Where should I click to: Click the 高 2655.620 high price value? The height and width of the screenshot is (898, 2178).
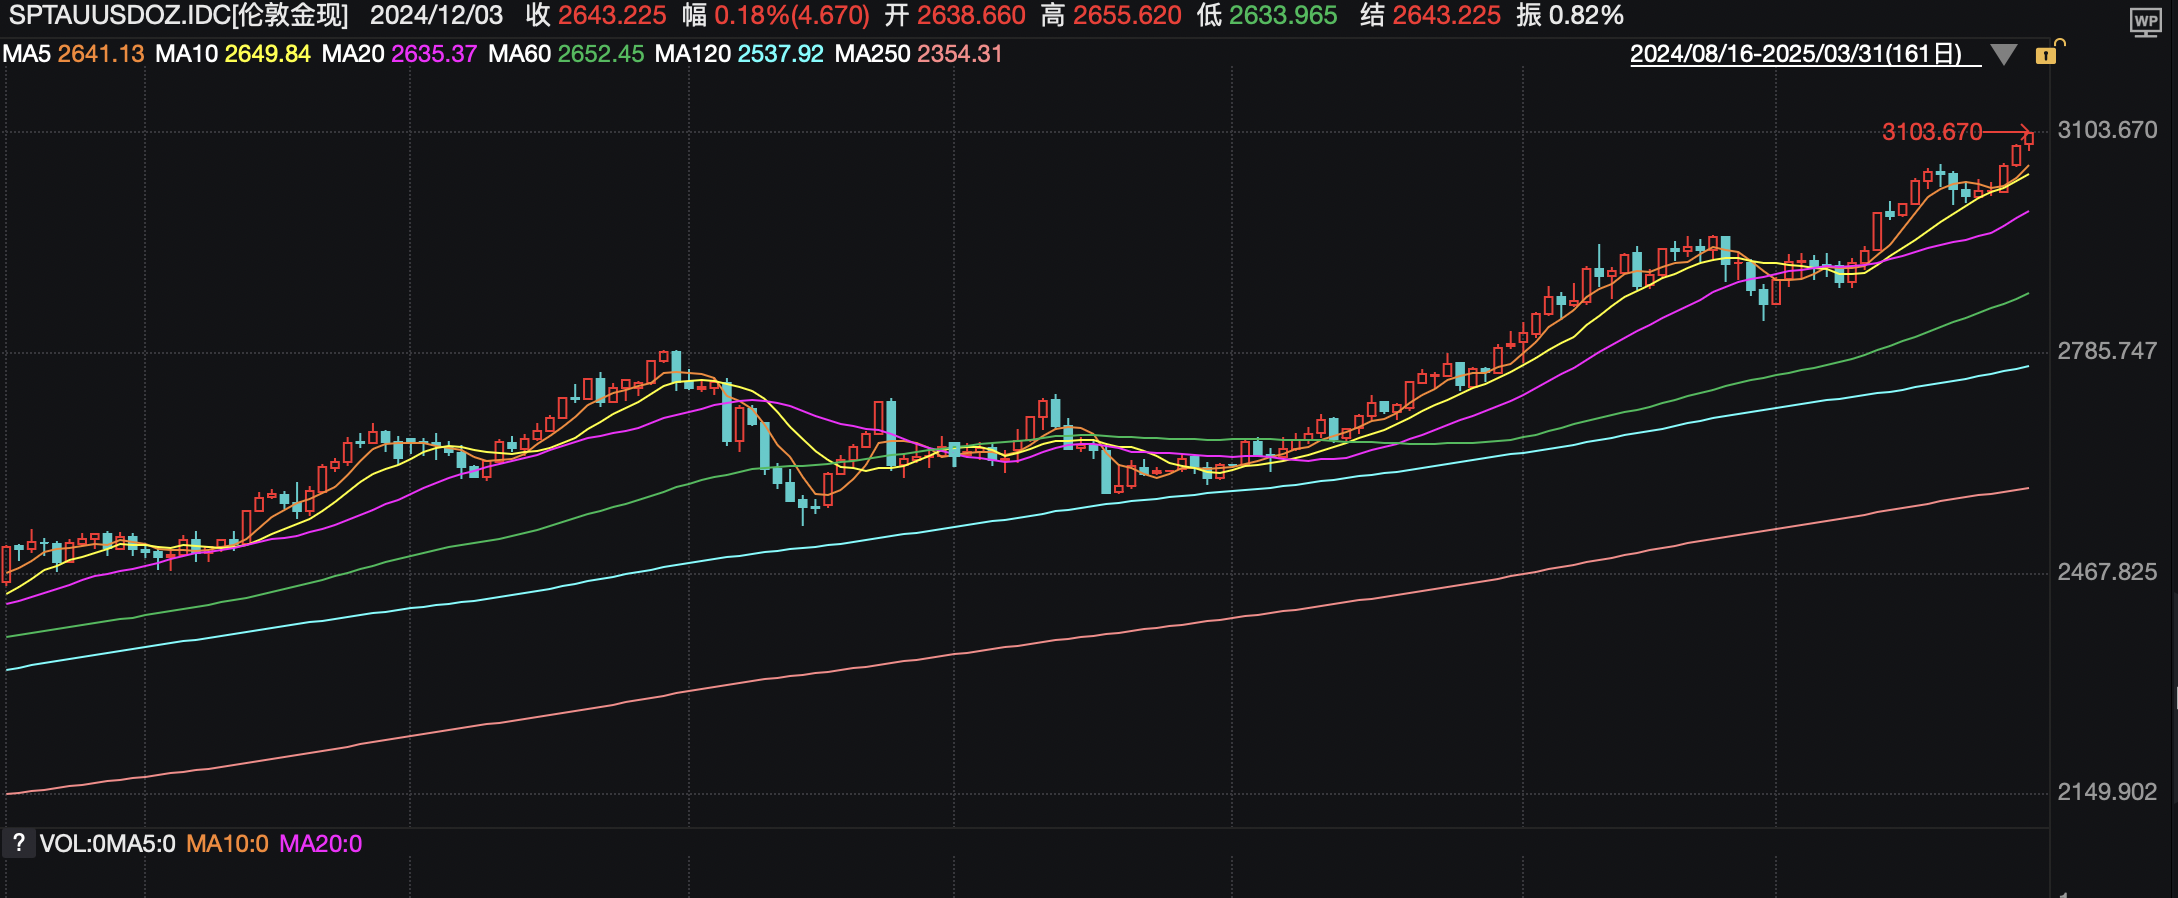[x=1111, y=16]
